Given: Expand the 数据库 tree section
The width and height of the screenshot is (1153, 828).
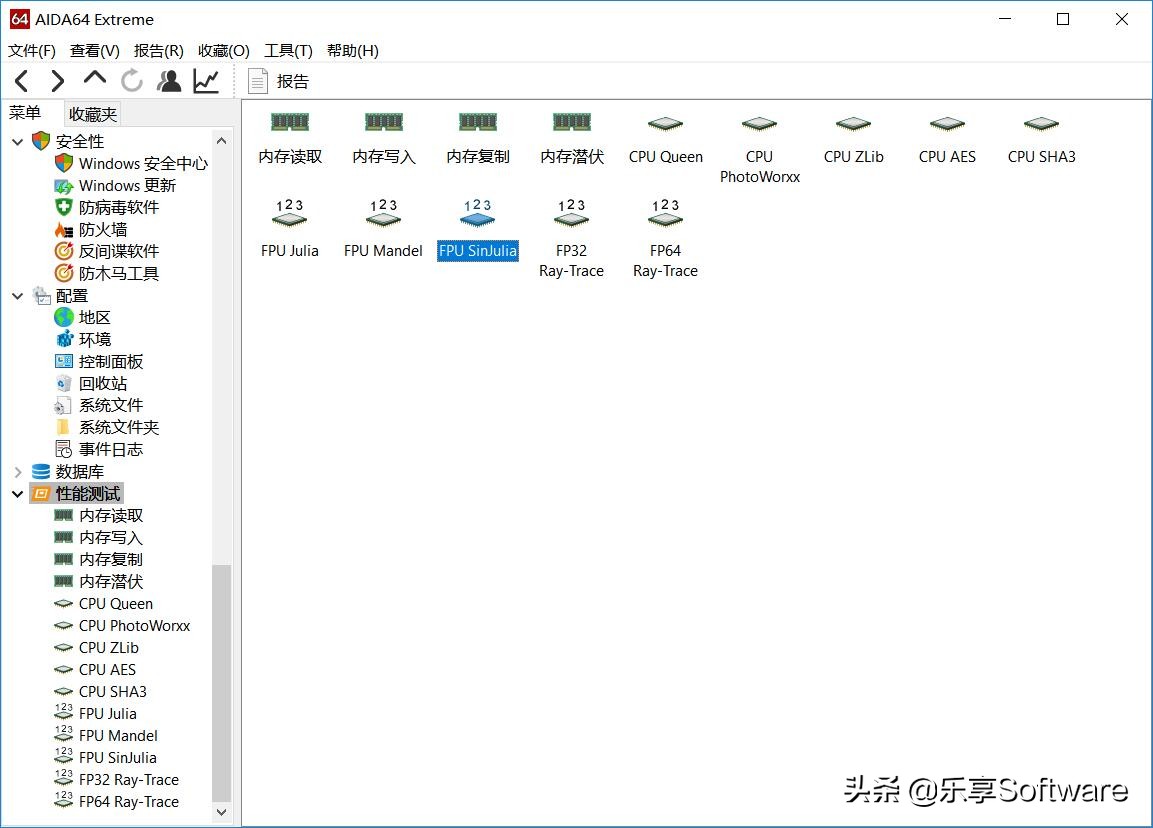Looking at the screenshot, I should coord(16,471).
